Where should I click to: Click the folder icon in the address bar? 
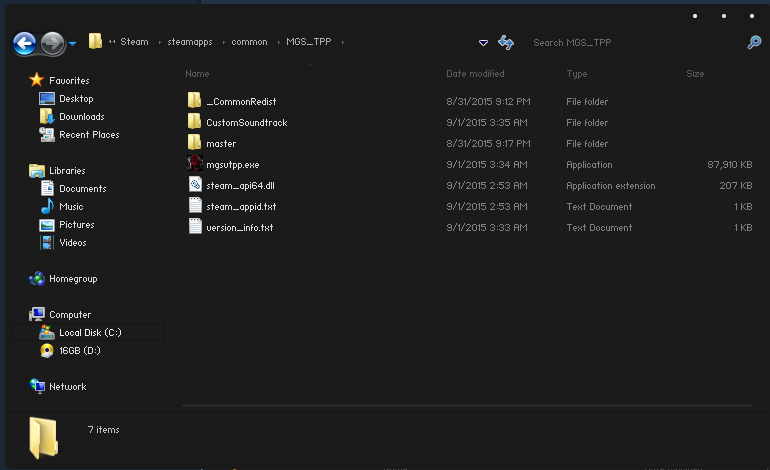point(95,41)
